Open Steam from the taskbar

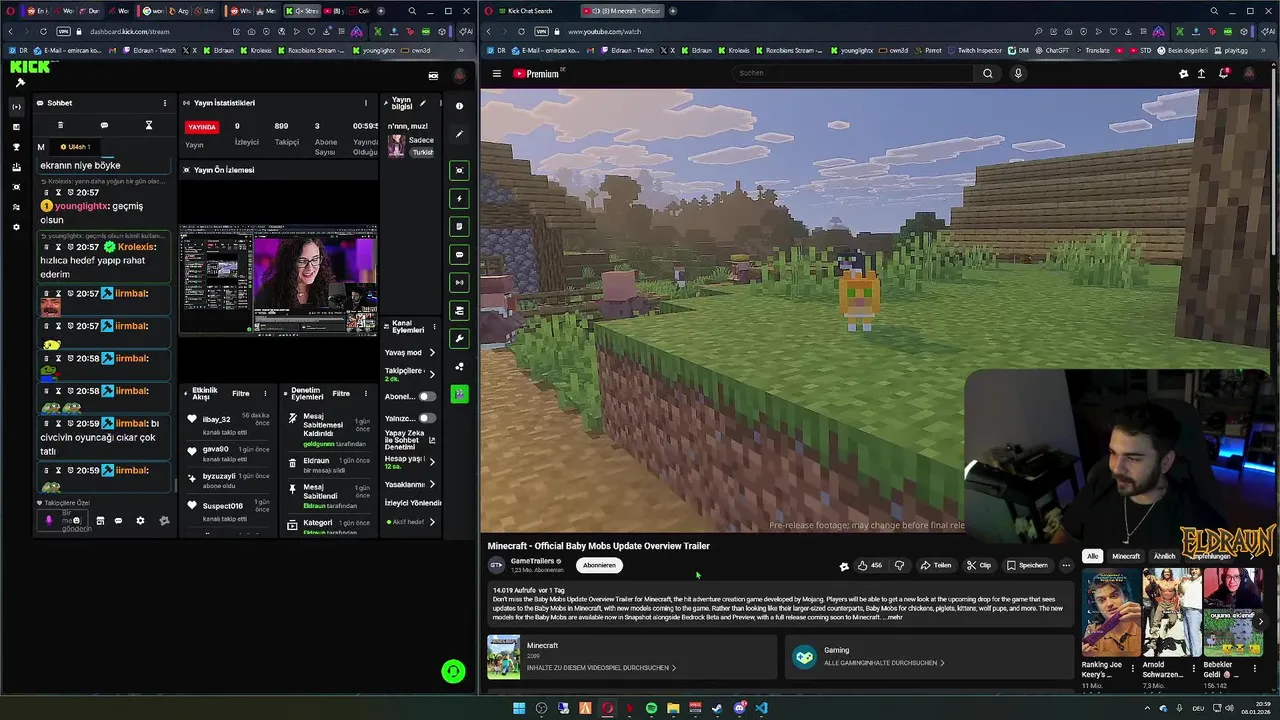pyautogui.click(x=717, y=708)
